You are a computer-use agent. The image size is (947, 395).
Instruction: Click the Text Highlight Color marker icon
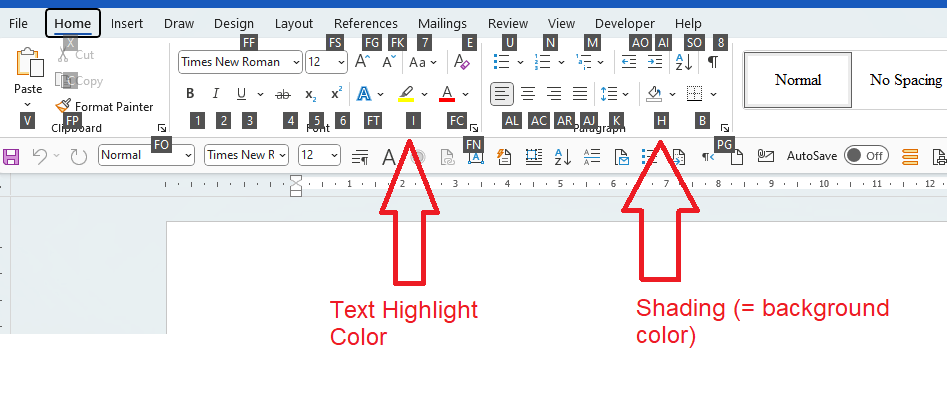[406, 94]
